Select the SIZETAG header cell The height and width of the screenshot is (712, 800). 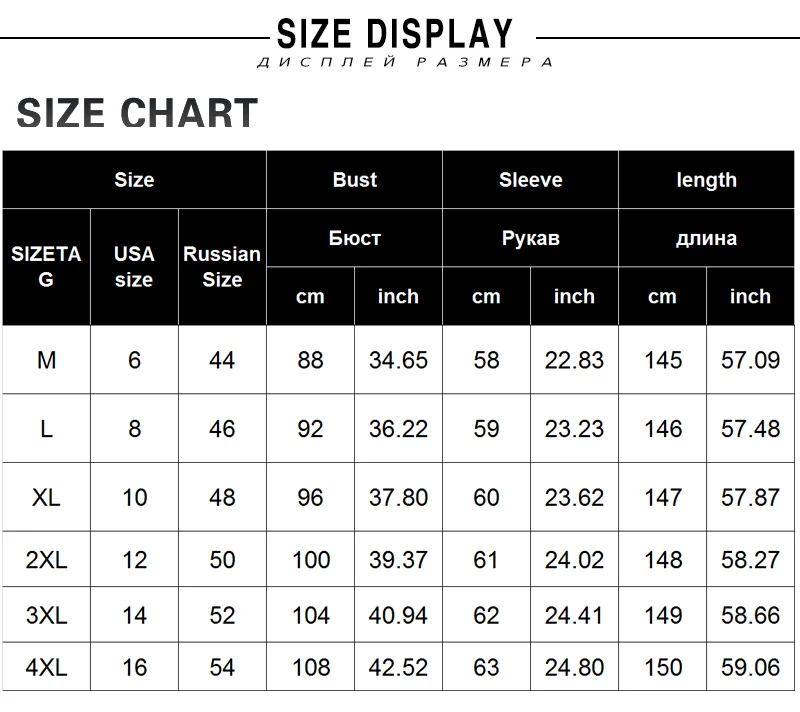click(x=46, y=267)
